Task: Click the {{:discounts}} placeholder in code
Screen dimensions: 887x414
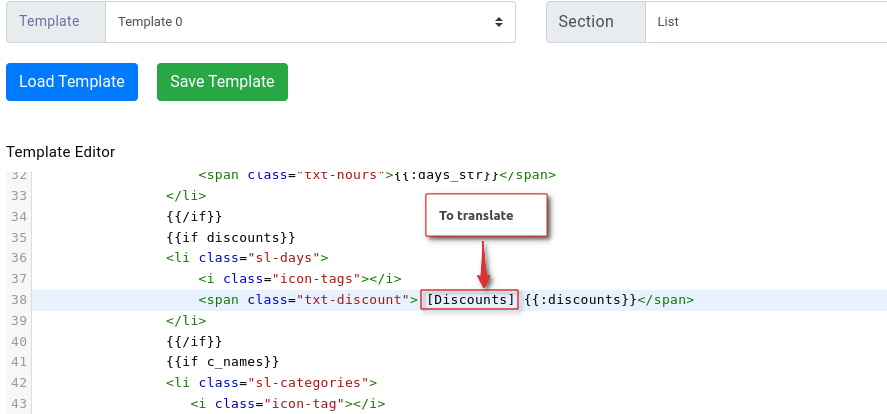Action: tap(580, 300)
